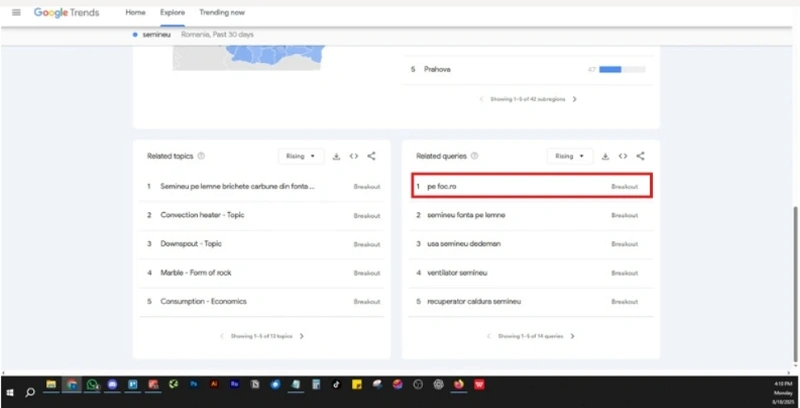Click the taskbar clock and date
This screenshot has height=408, width=800.
(x=783, y=393)
